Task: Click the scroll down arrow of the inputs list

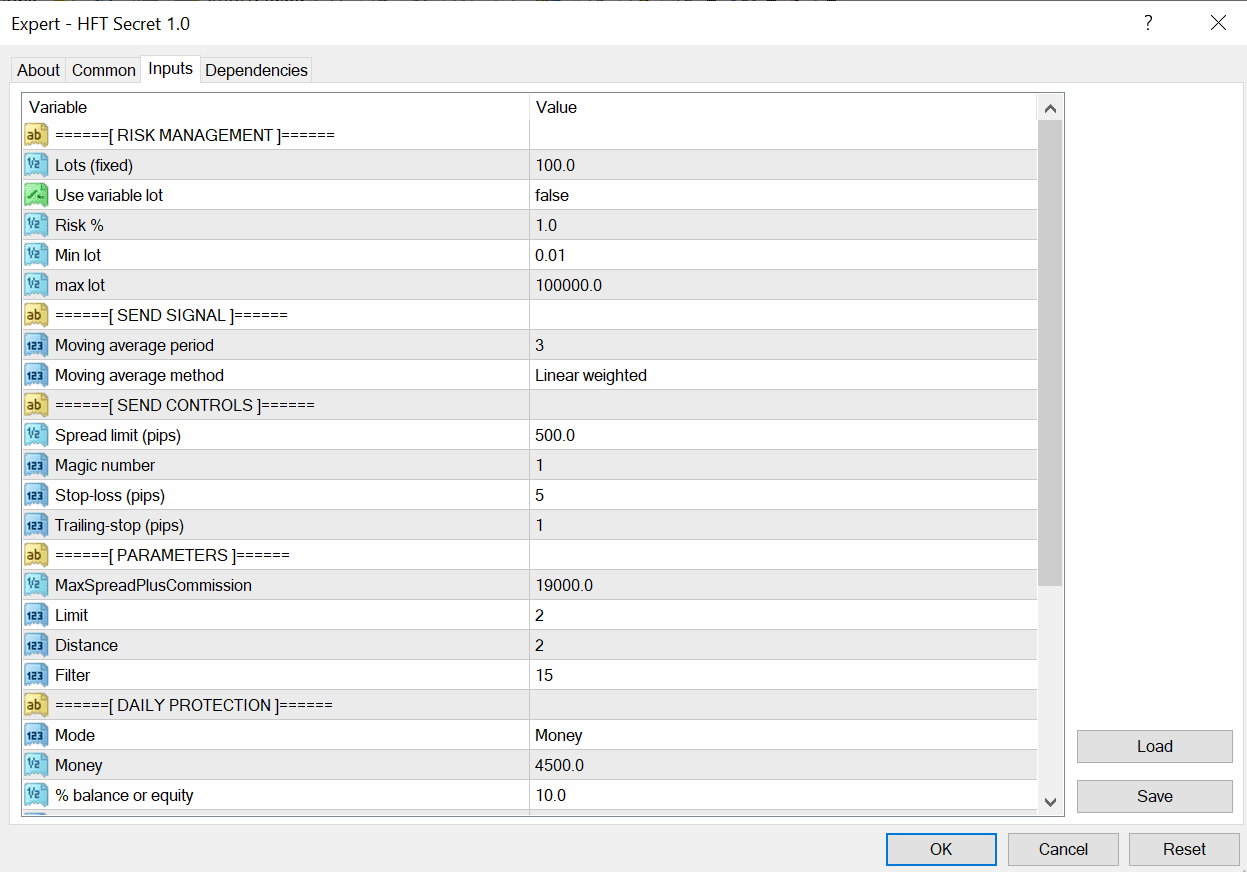Action: click(x=1050, y=801)
